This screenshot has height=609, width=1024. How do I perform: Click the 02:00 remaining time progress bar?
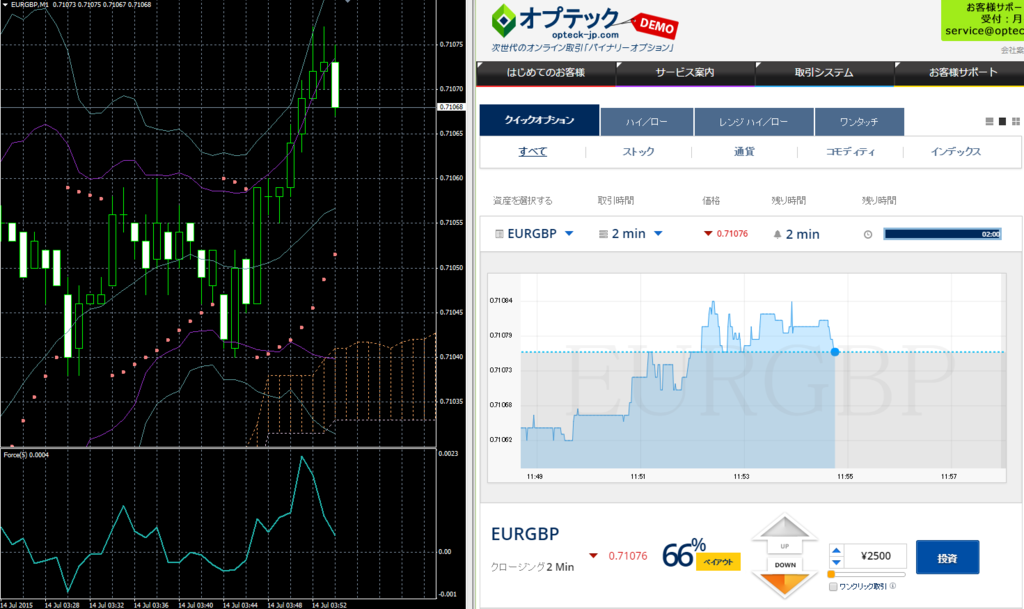click(x=942, y=234)
